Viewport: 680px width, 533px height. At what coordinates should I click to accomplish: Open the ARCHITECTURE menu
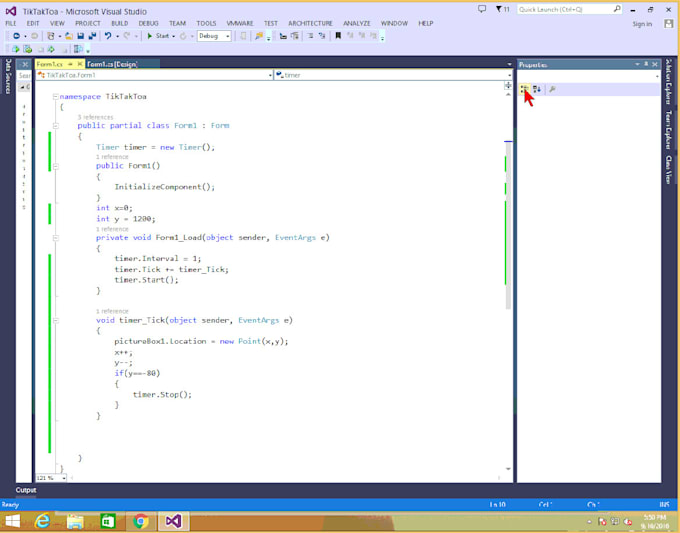tap(311, 23)
